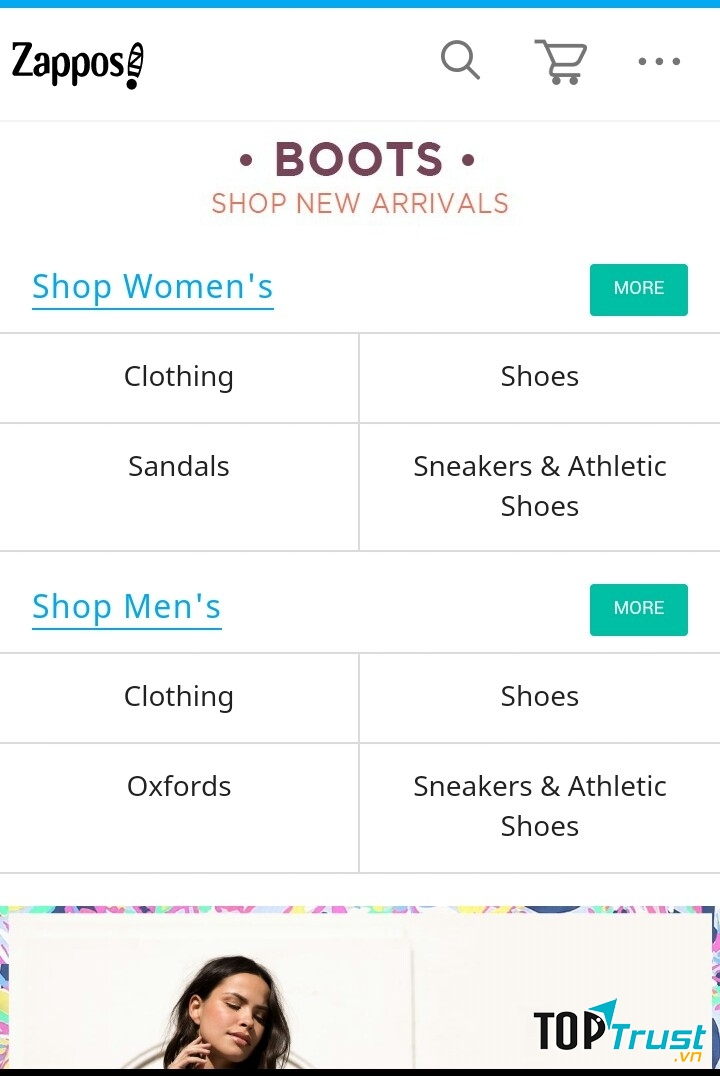Select Clothing under Shop Women's
This screenshot has height=1076, width=720.
click(179, 377)
